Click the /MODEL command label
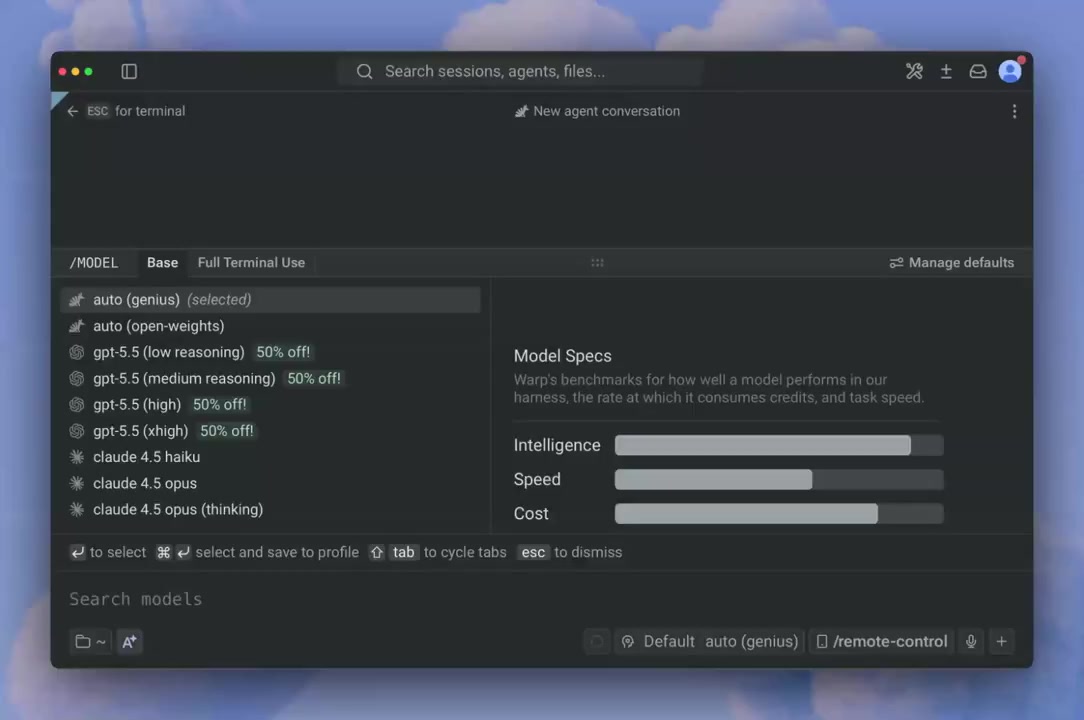Viewport: 1084px width, 720px height. pyautogui.click(x=93, y=263)
